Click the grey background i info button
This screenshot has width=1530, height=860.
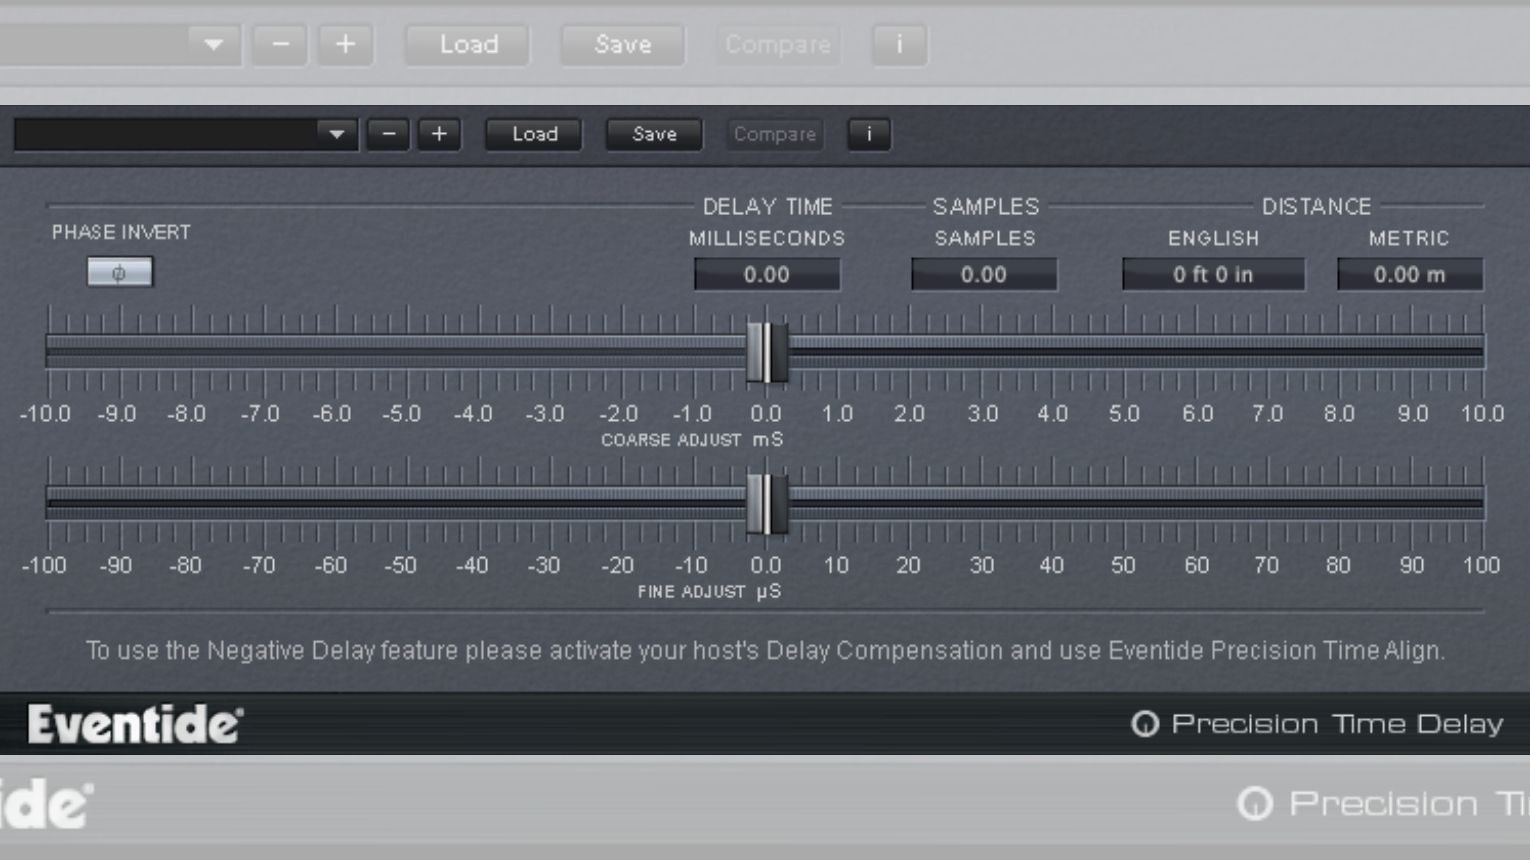pos(899,45)
